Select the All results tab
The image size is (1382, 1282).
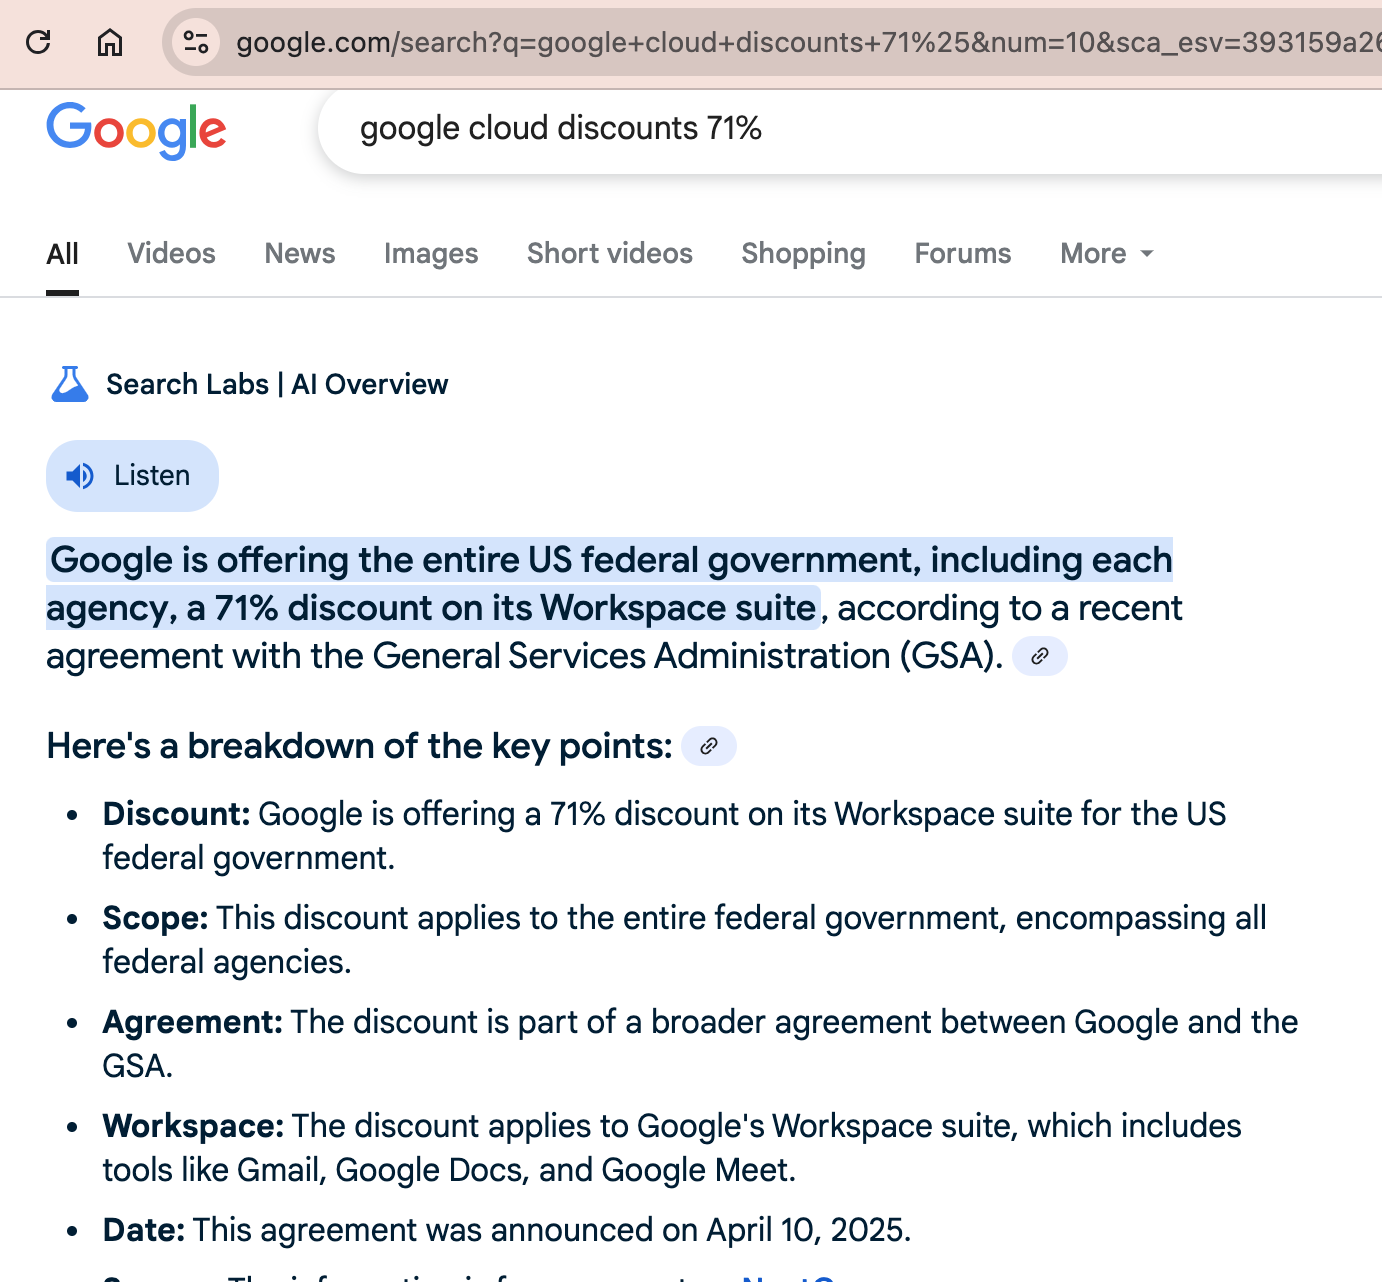[62, 254]
